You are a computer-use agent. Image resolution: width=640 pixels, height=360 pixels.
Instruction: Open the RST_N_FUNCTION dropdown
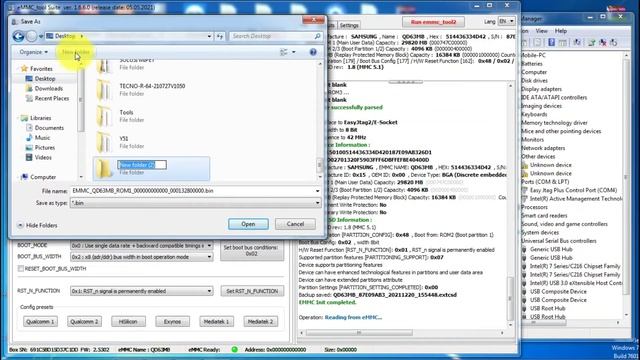pyautogui.click(x=209, y=291)
